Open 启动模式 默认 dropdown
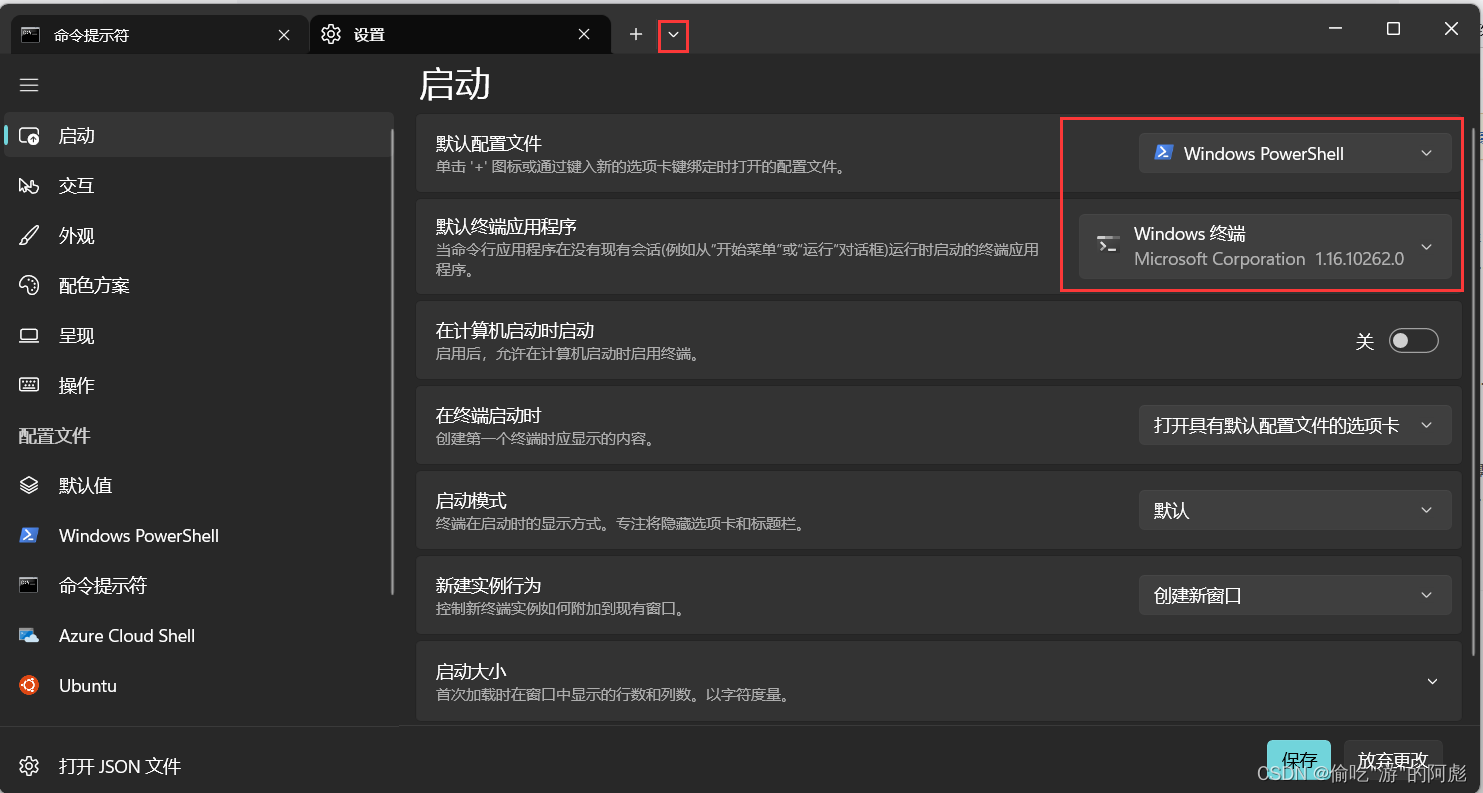This screenshot has height=793, width=1483. (1295, 510)
